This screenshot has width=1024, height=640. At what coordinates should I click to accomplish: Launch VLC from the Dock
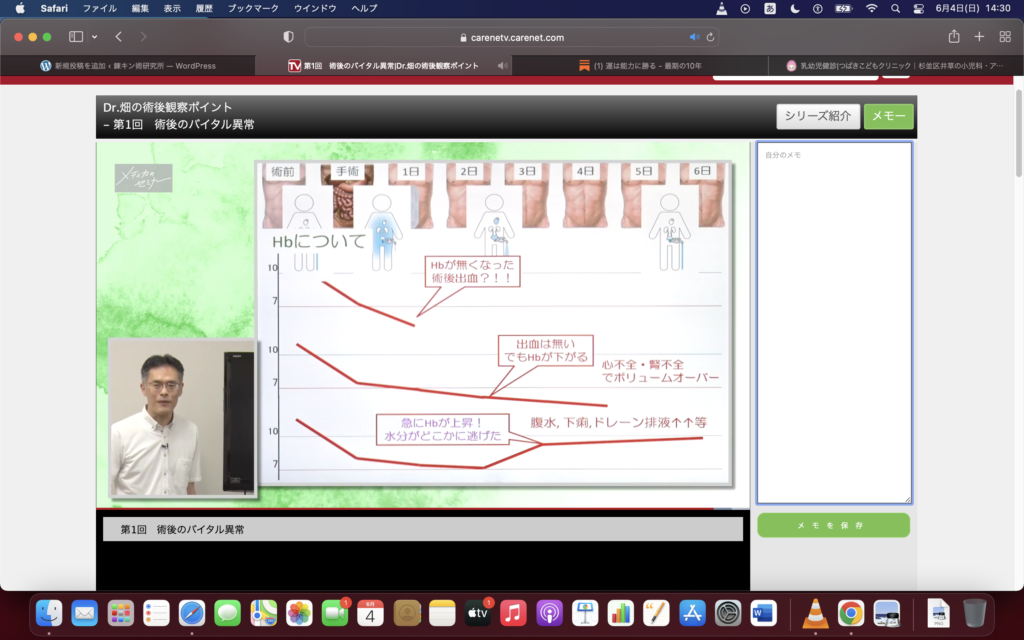click(x=815, y=612)
